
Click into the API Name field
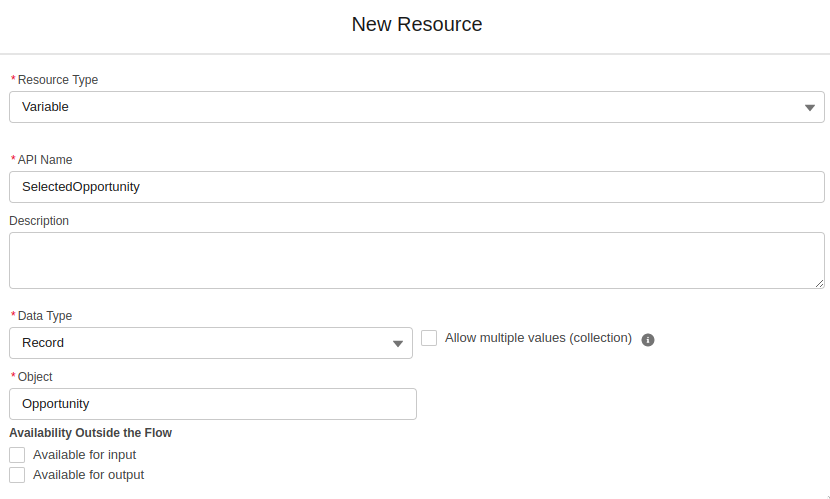click(x=416, y=187)
